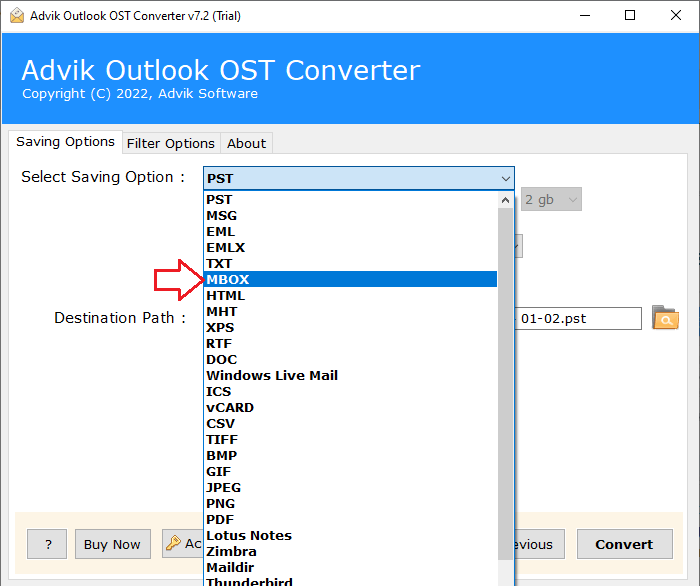The width and height of the screenshot is (700, 586).
Task: Select ICS from the list
Action: [350, 391]
